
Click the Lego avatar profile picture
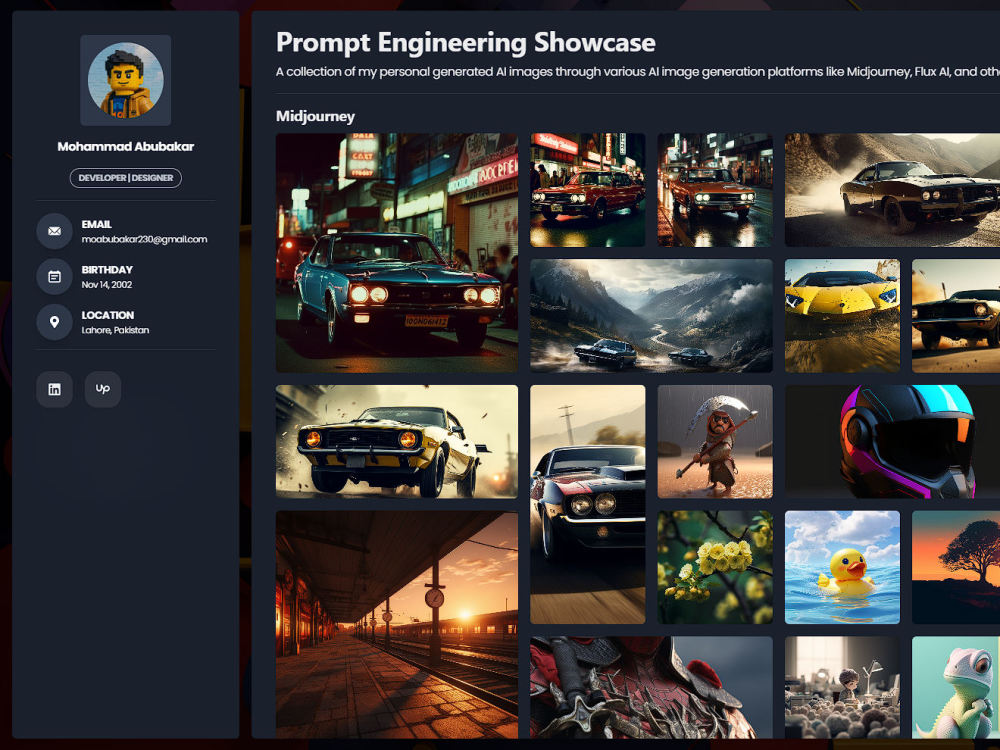[126, 80]
